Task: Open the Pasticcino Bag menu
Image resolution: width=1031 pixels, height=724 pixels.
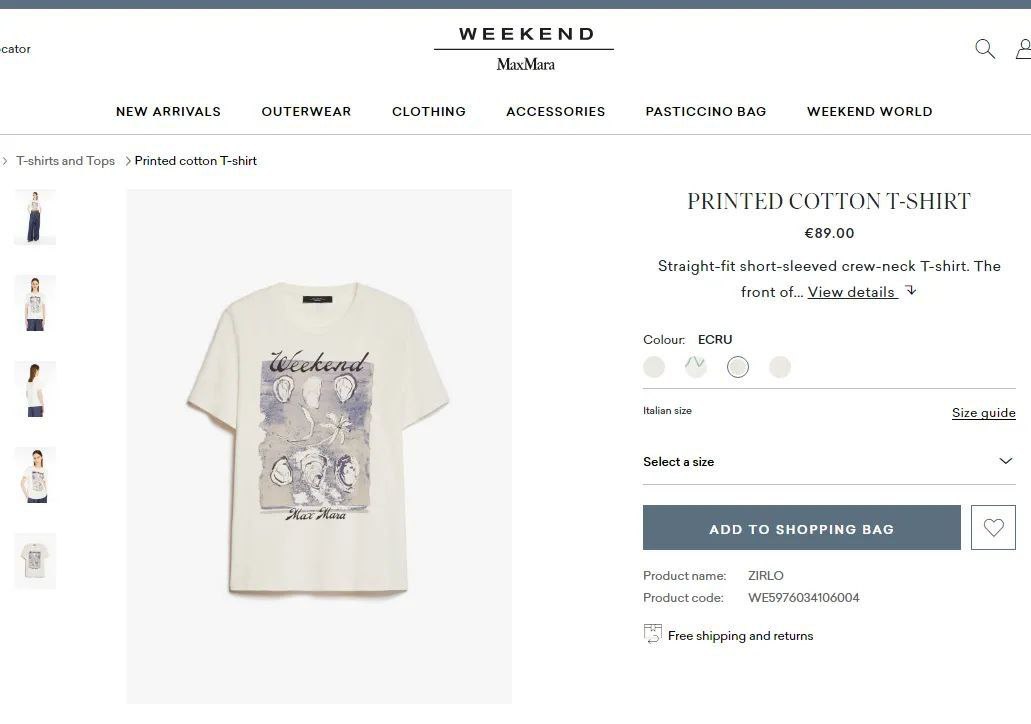Action: click(x=706, y=112)
